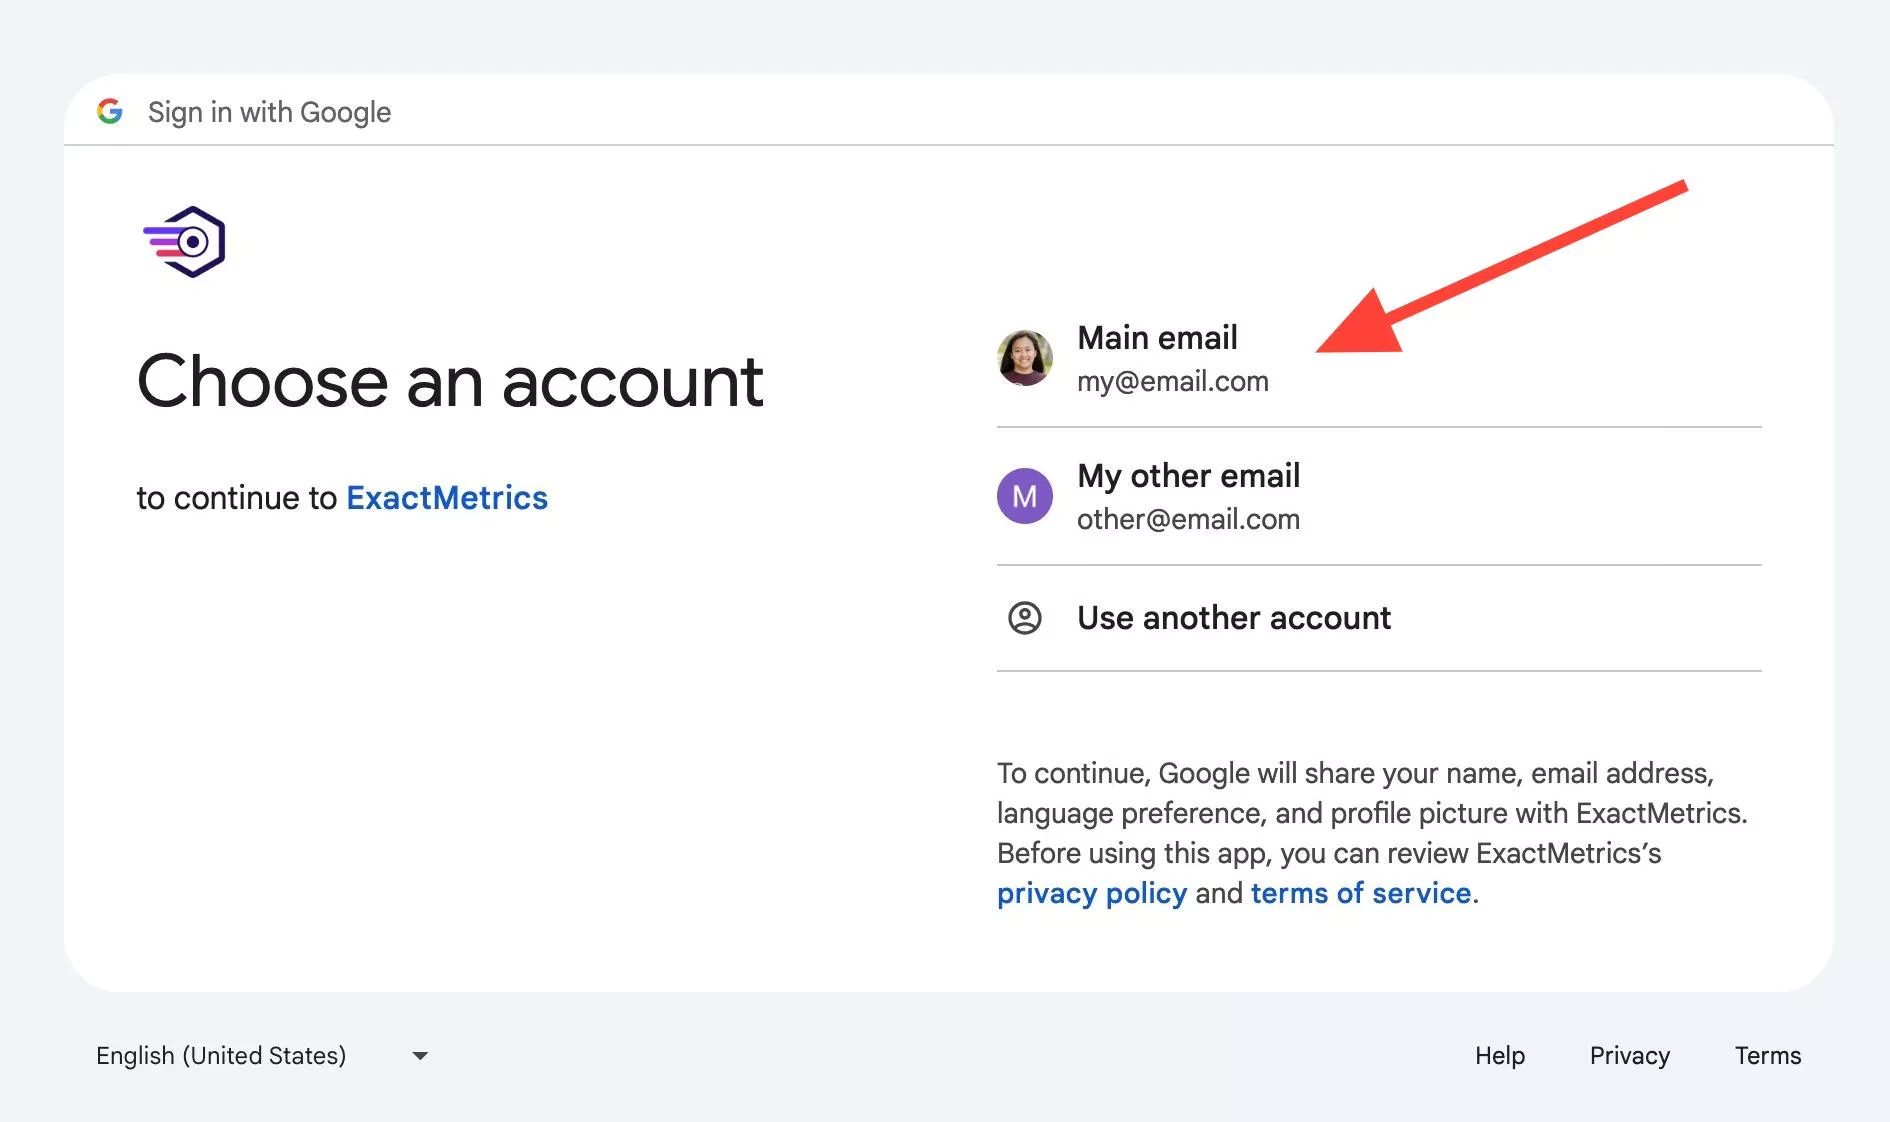Click the Privacy footer link
Screen dimensions: 1890x1122
(x=1630, y=1056)
